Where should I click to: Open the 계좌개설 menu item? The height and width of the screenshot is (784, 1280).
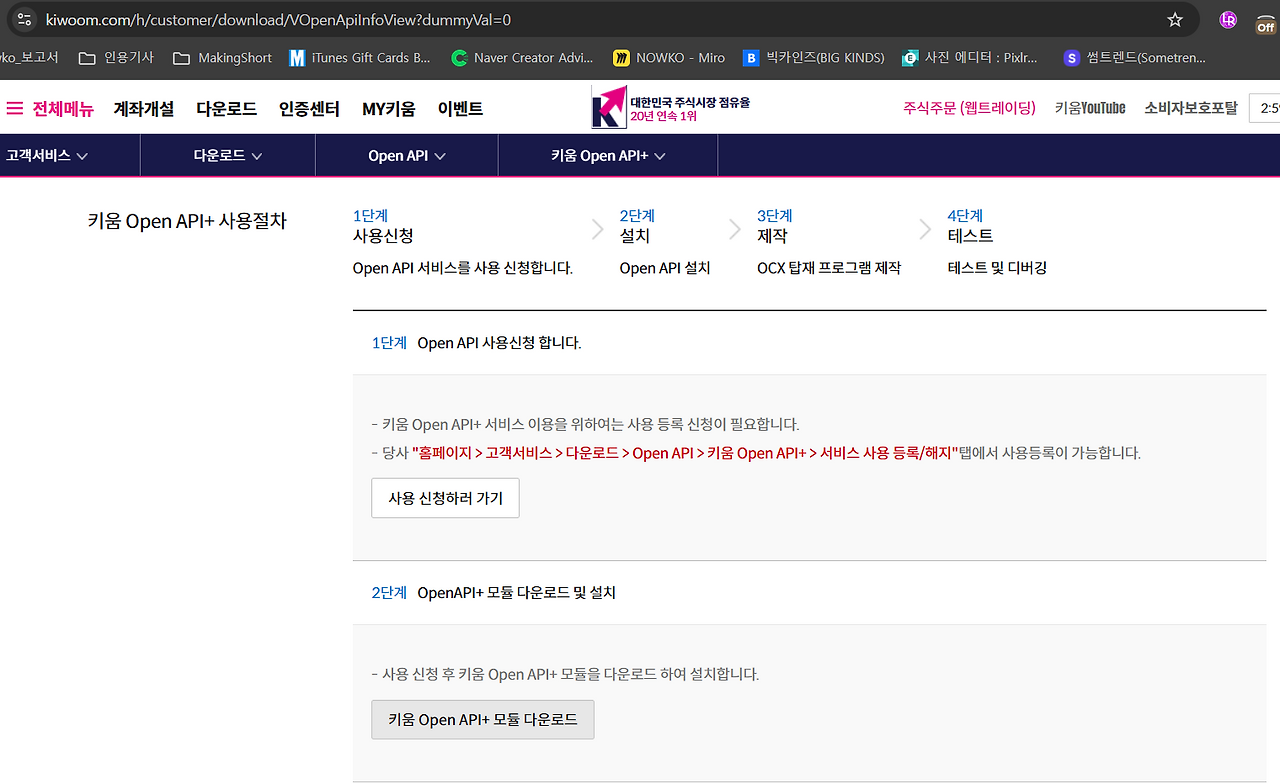[x=144, y=109]
